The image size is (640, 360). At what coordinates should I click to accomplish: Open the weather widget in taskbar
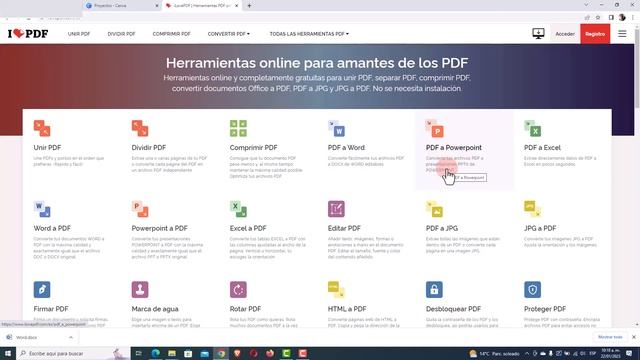[494, 353]
